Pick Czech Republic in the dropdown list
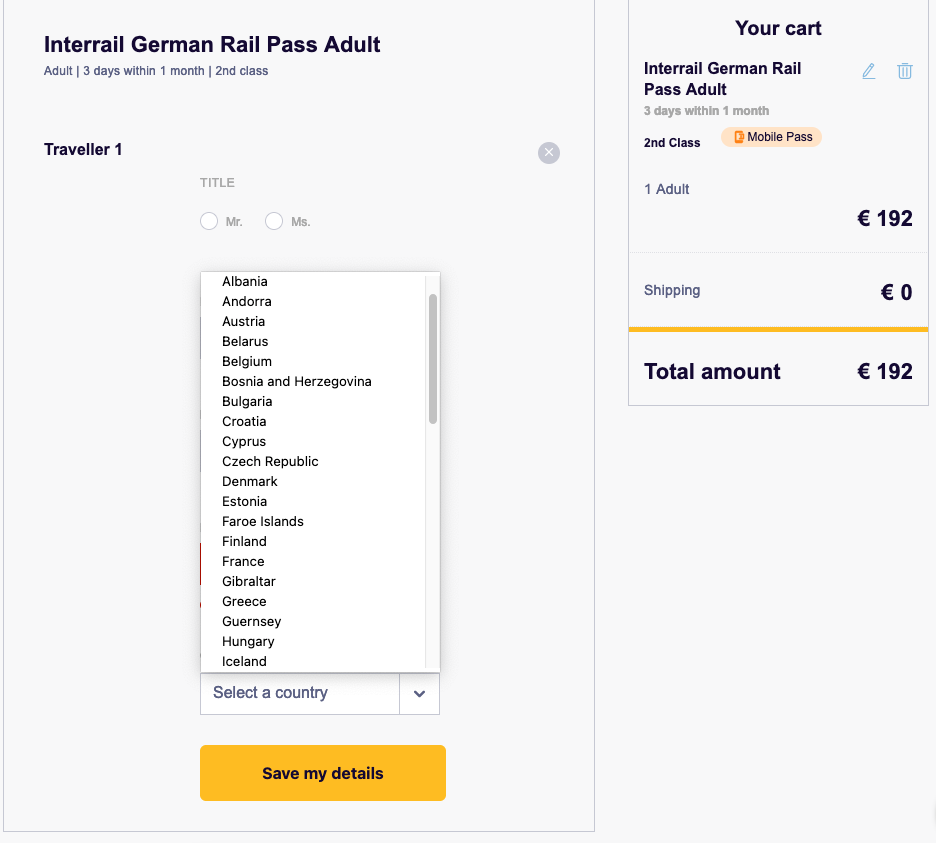Image resolution: width=936 pixels, height=843 pixels. [270, 462]
